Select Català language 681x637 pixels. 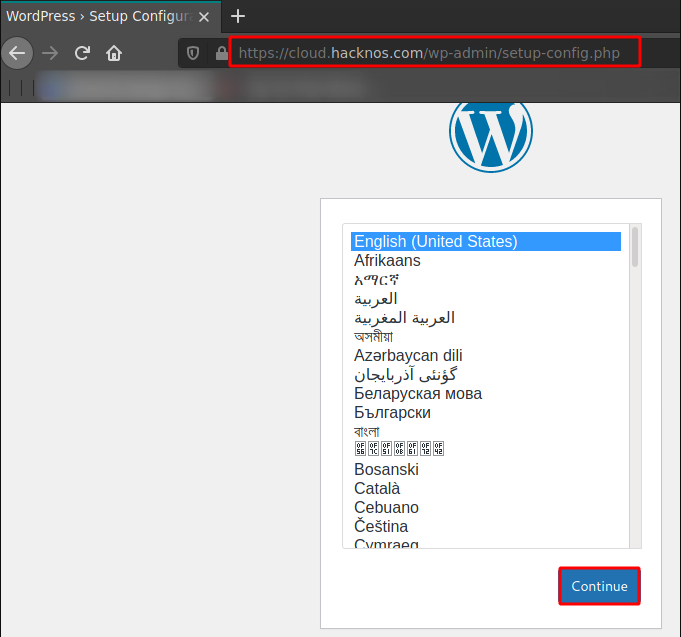tap(486, 488)
